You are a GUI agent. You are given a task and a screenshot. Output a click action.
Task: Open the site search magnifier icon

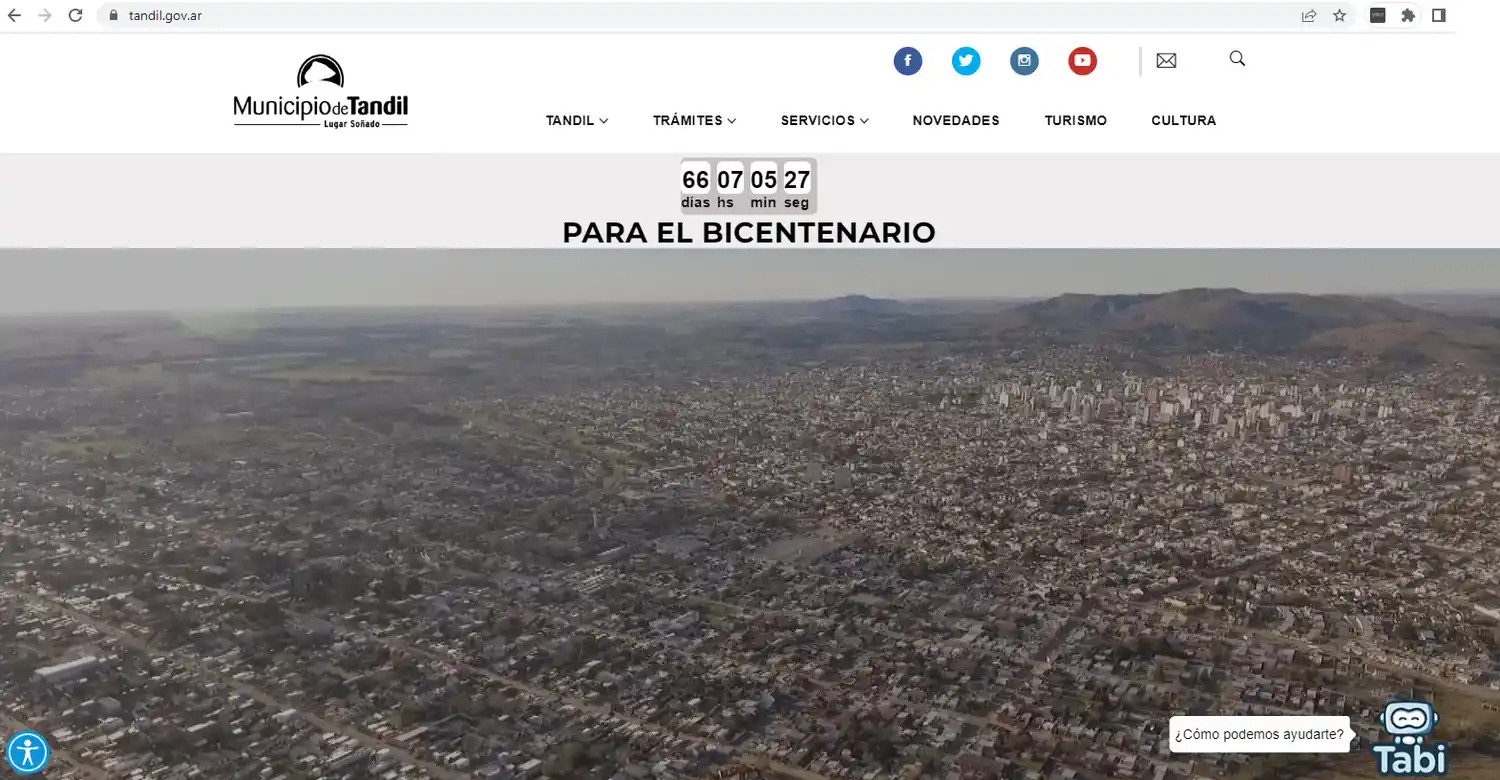(x=1237, y=59)
